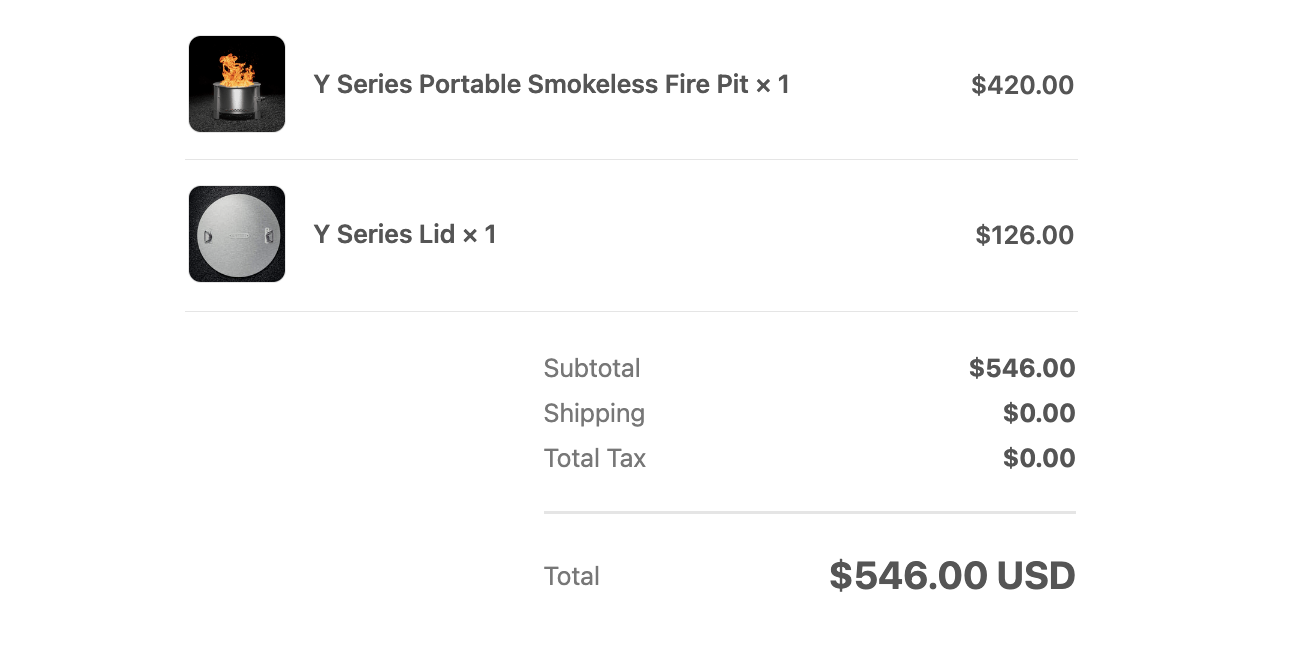Screen dimensions: 1316x648
Task: Click the × 1 quantity beside Y Series Lid
Action: click(x=479, y=235)
